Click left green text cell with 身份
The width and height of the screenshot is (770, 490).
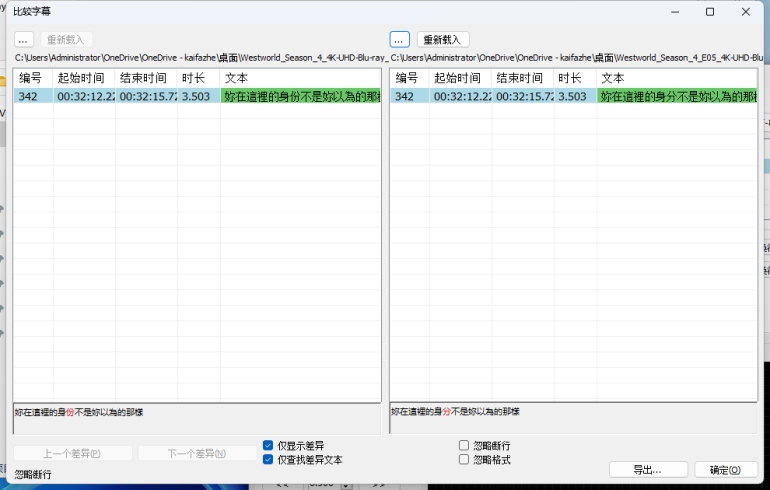[301, 96]
